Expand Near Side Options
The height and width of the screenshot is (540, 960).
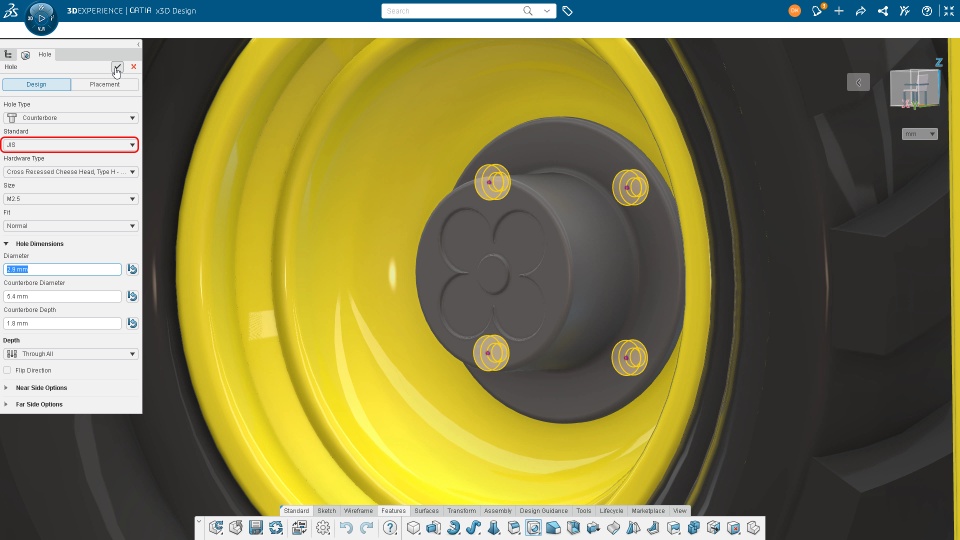coord(6,388)
